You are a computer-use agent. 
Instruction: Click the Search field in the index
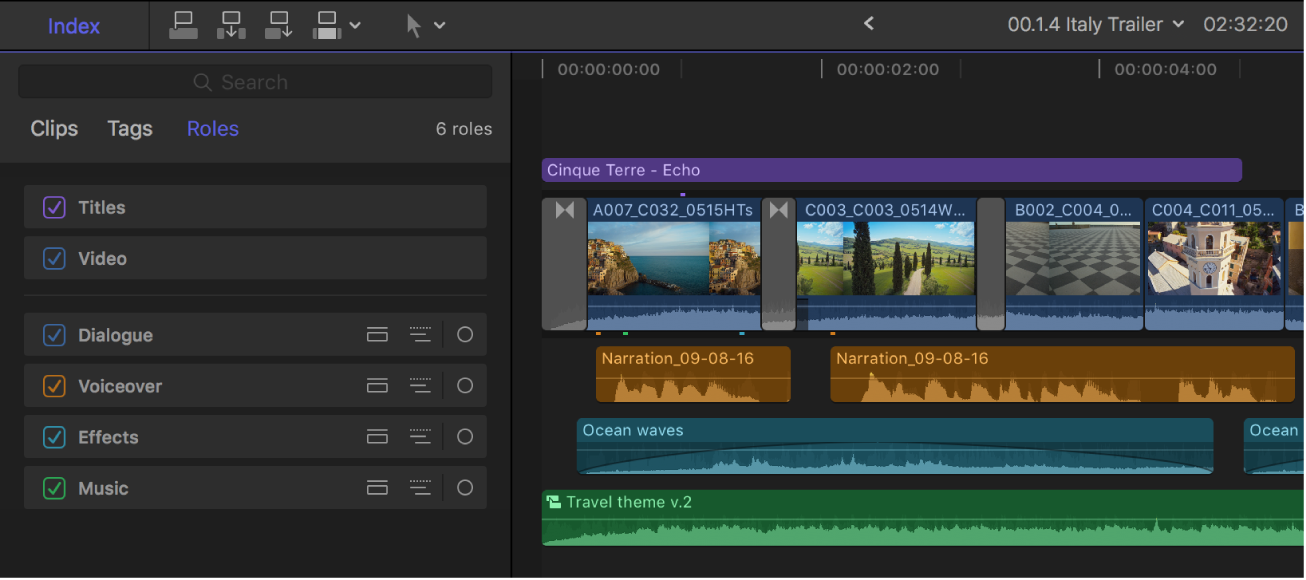point(255,81)
